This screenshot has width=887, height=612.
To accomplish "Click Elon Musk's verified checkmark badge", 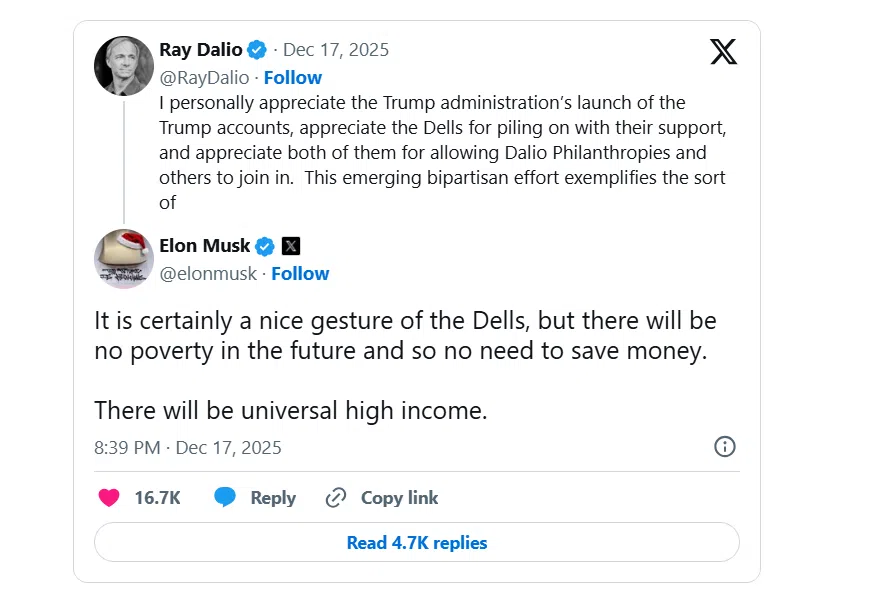I will [x=265, y=246].
